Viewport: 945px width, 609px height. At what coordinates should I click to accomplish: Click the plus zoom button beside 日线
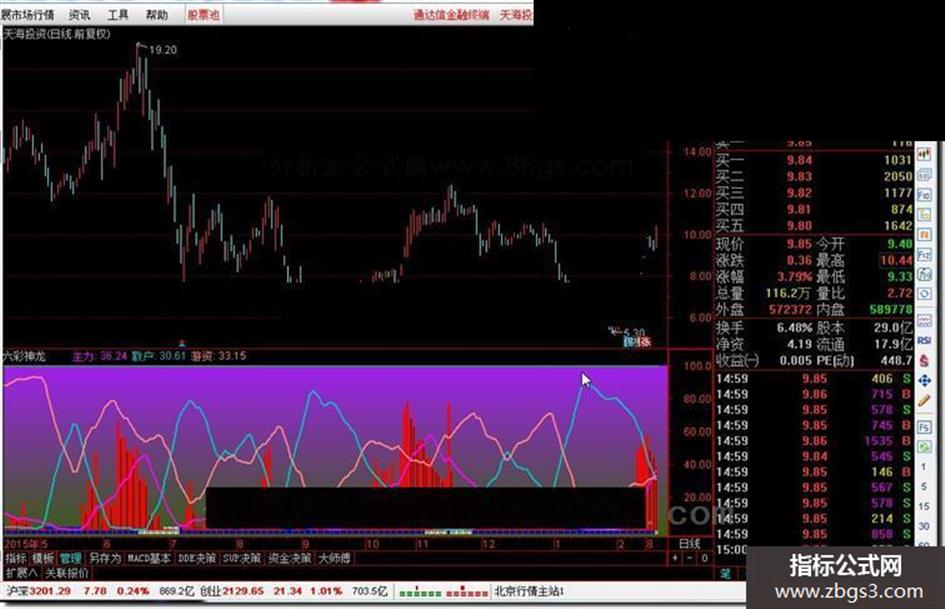675,558
